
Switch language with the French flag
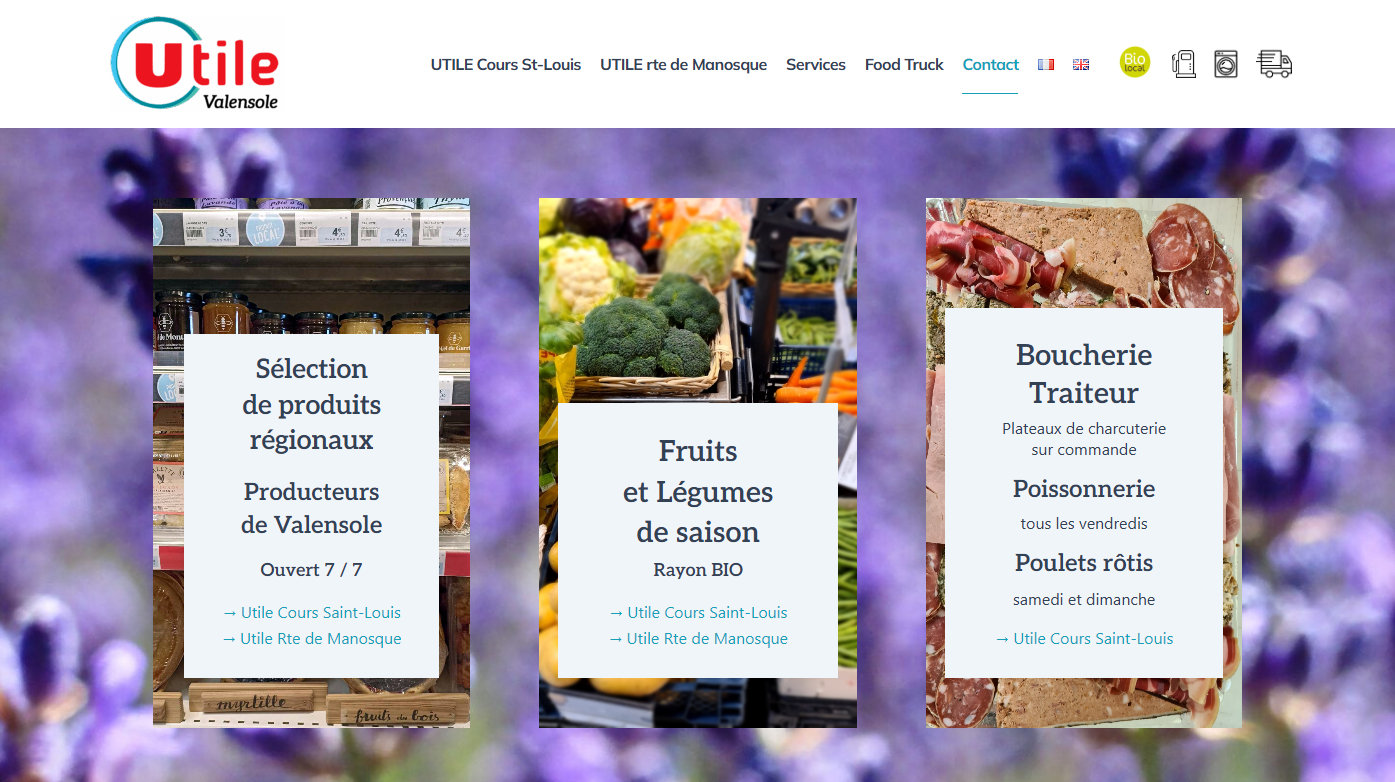click(x=1046, y=64)
